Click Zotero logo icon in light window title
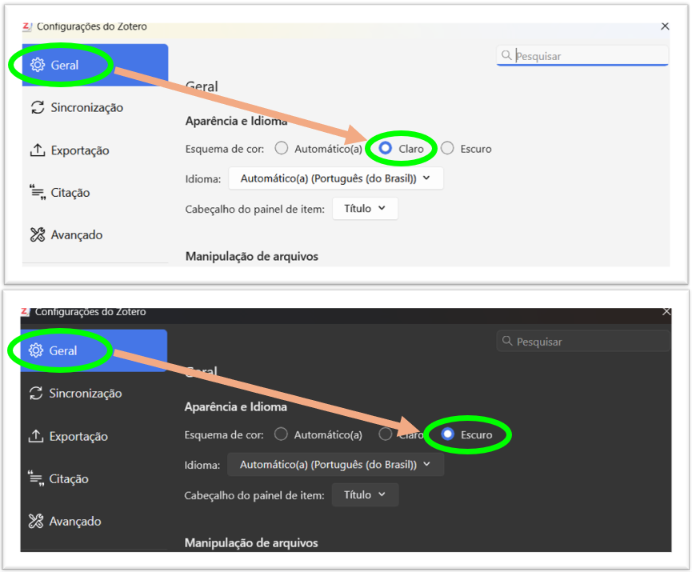Image resolution: width=692 pixels, height=572 pixels. pyautogui.click(x=27, y=26)
